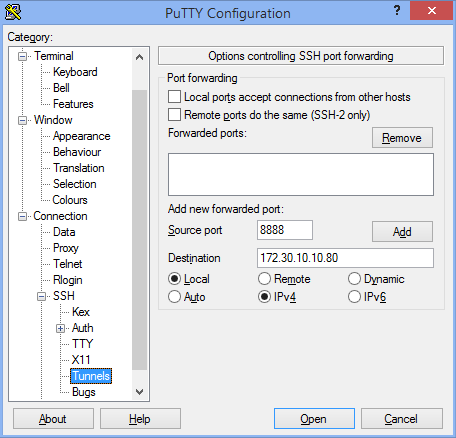Click the category list scroll up arrow

point(140,57)
